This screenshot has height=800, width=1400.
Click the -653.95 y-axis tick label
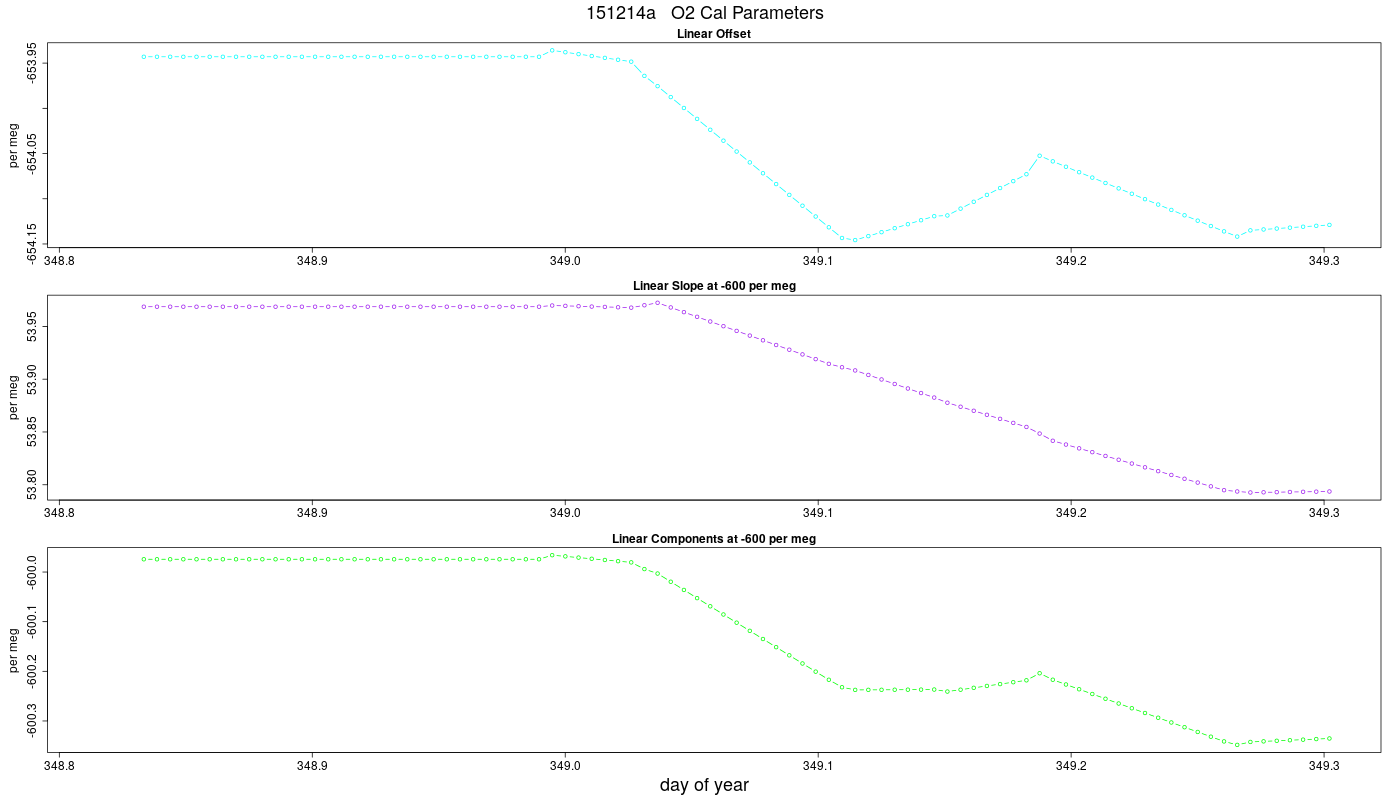[x=33, y=62]
